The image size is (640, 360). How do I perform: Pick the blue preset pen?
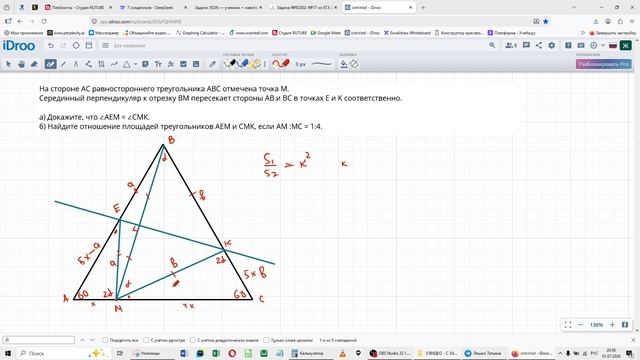(243, 64)
